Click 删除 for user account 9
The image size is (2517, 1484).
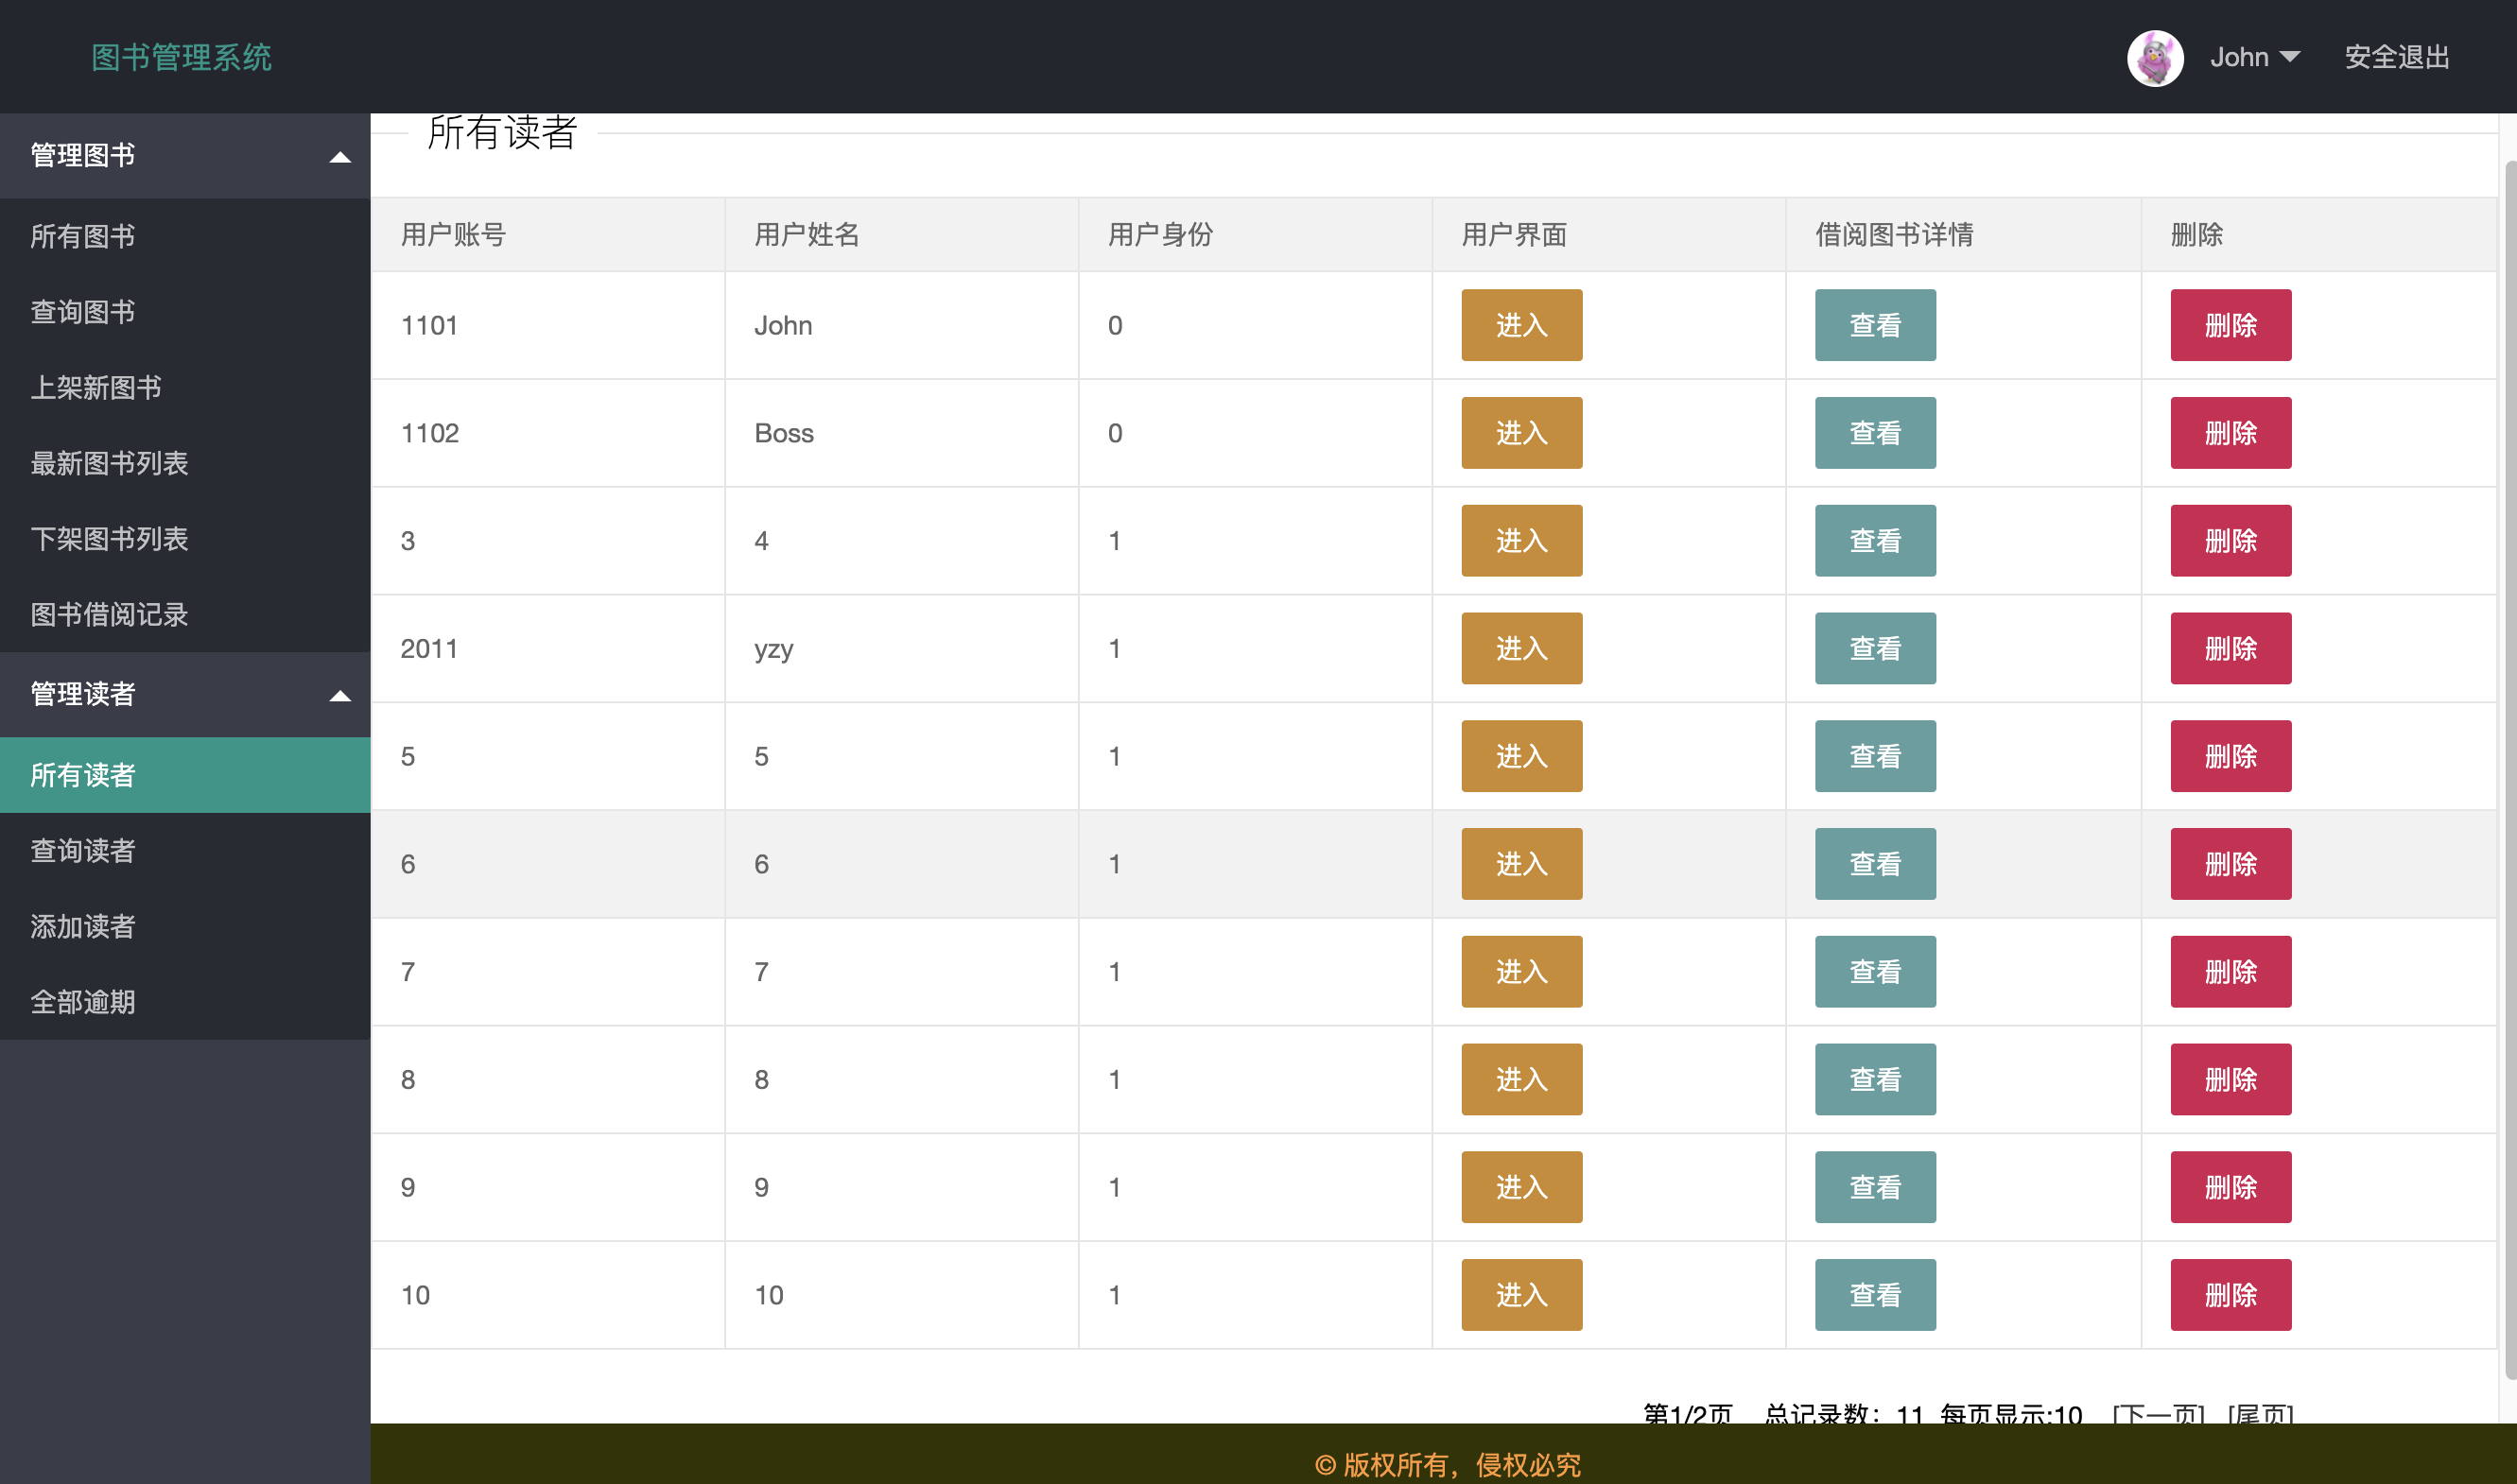pos(2230,1187)
